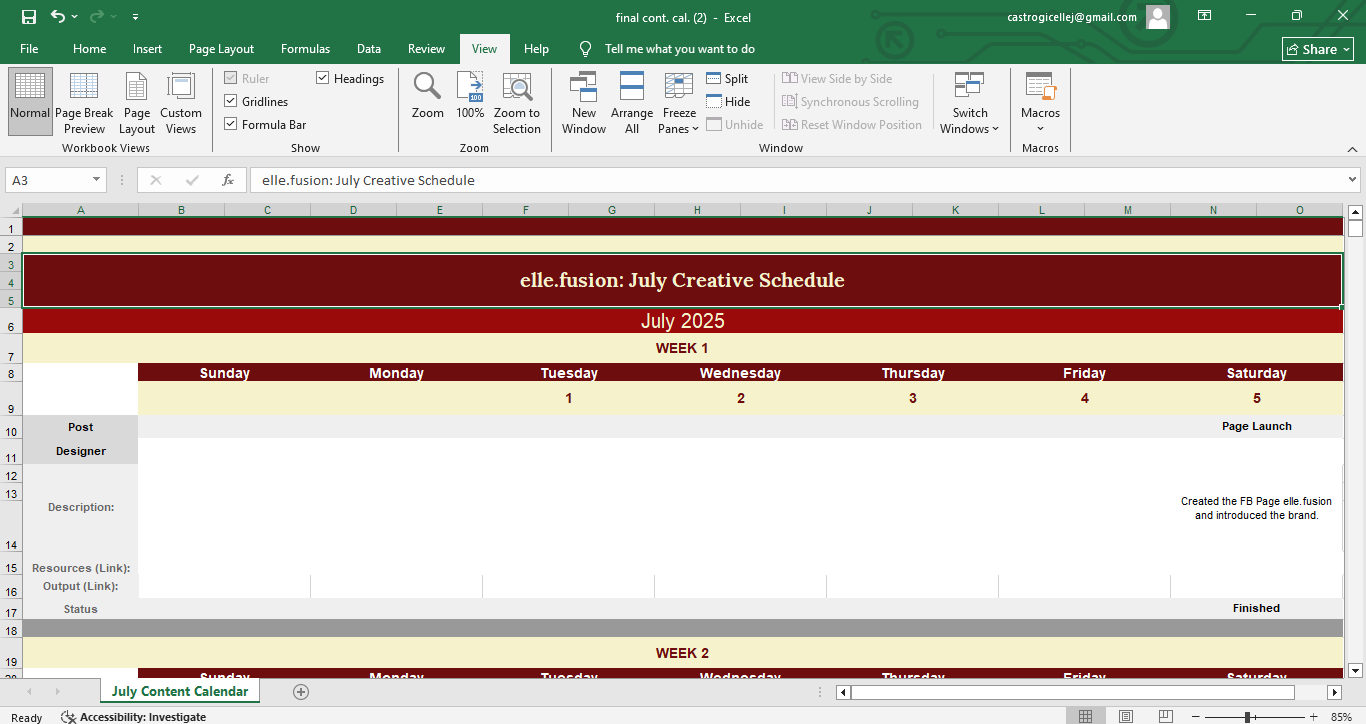
Task: Click Normal view icon in status bar
Action: [1086, 717]
